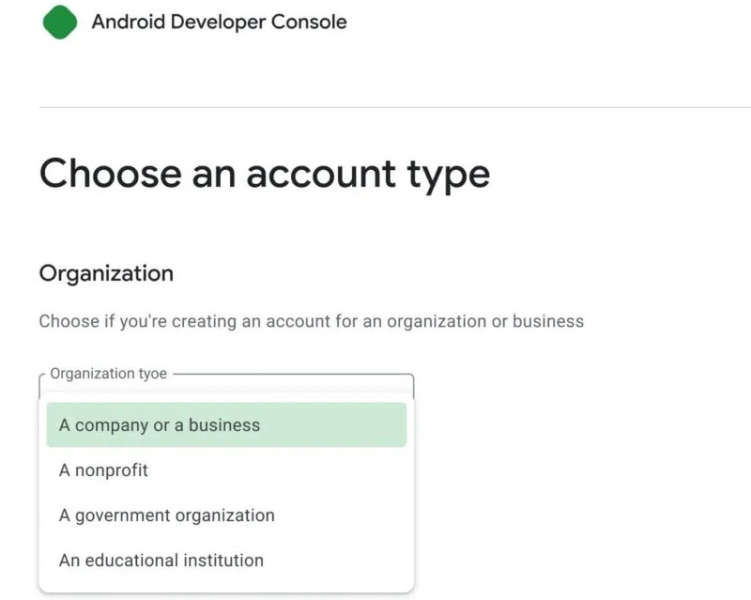The width and height of the screenshot is (751, 600).
Task: Click the green Android Developer Console logo
Action: 59,22
